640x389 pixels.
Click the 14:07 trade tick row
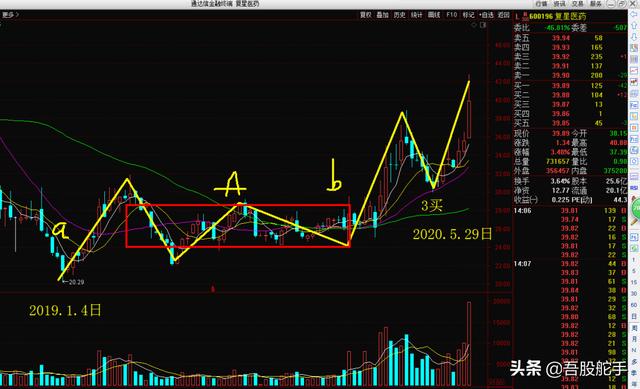(570, 264)
